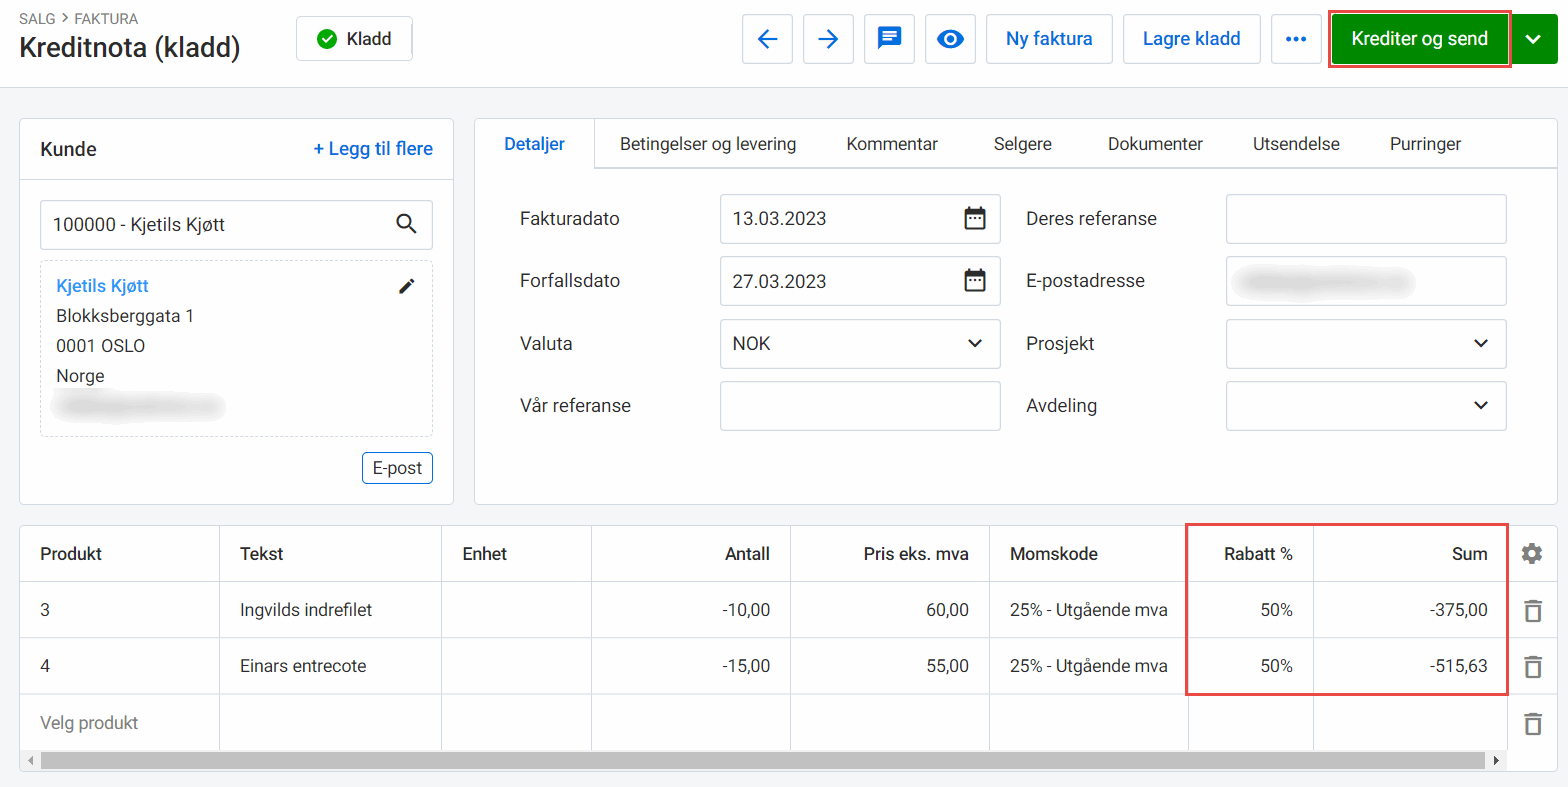The height and width of the screenshot is (787, 1568).
Task: Click the -15,00 quantity cell
Action: pyautogui.click(x=690, y=666)
